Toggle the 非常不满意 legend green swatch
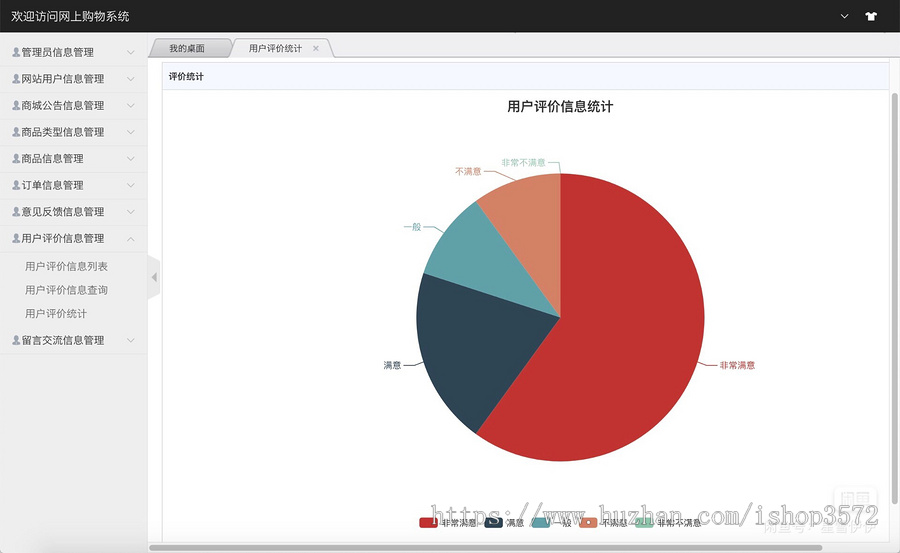This screenshot has width=900, height=553. (x=644, y=523)
